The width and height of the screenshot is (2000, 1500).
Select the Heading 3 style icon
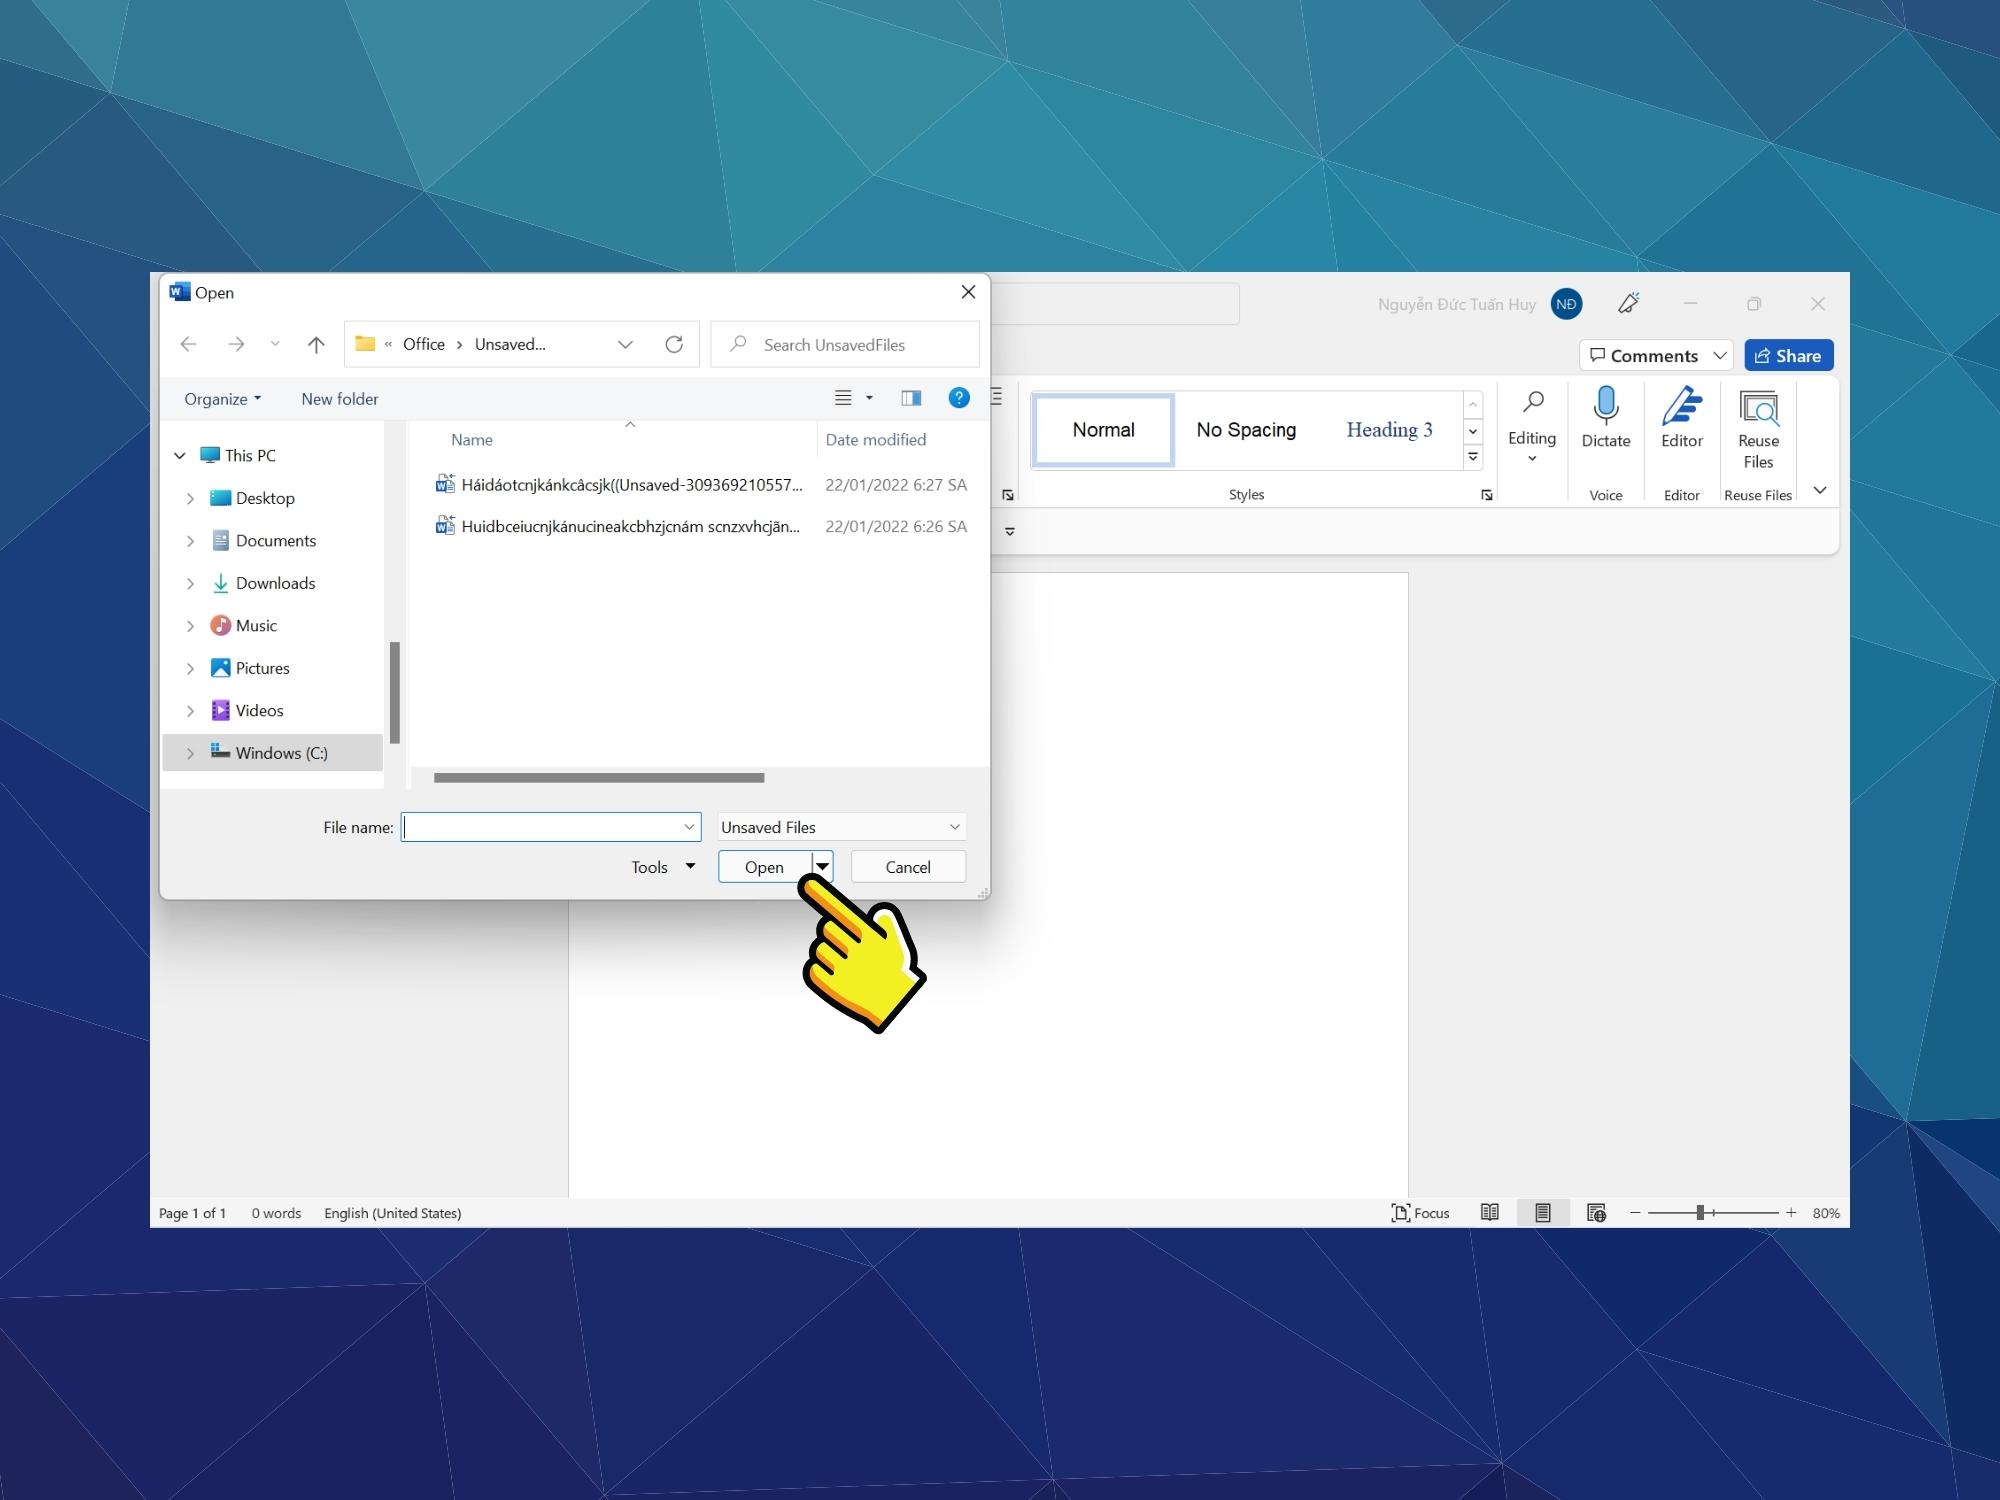[x=1389, y=429]
